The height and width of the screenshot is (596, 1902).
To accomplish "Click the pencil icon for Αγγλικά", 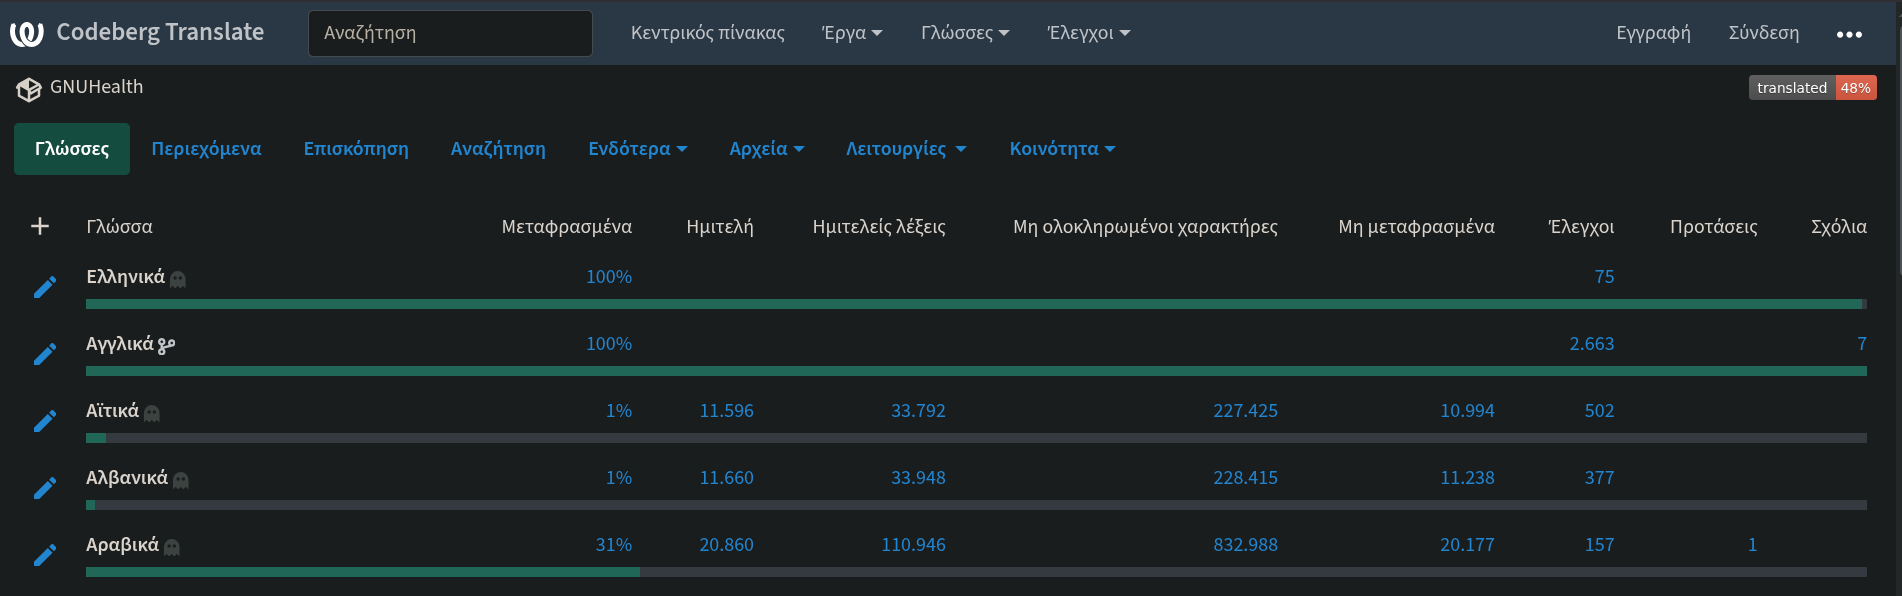I will [x=45, y=355].
